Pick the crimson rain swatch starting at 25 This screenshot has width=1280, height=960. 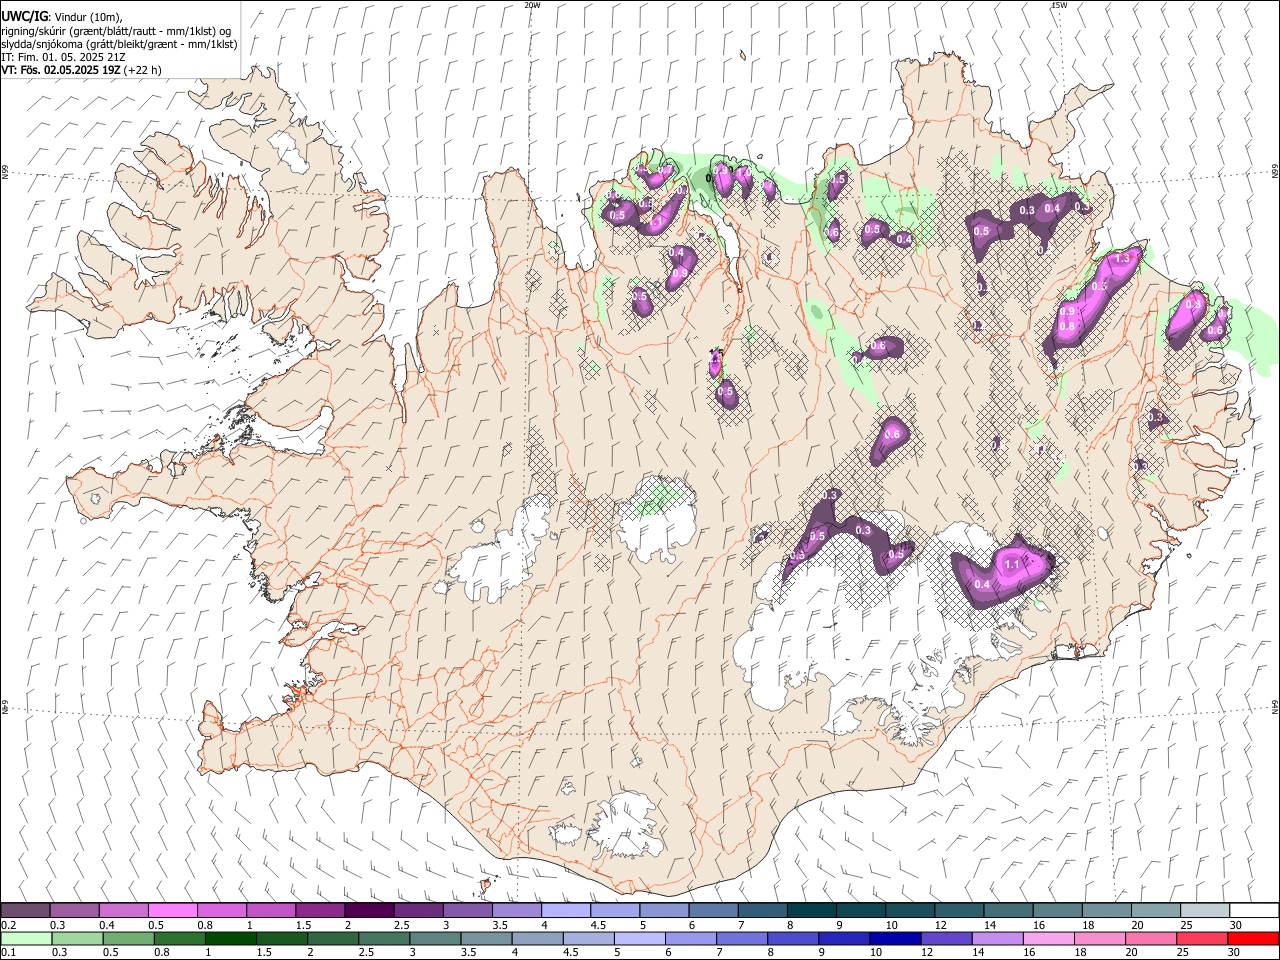click(1202, 938)
